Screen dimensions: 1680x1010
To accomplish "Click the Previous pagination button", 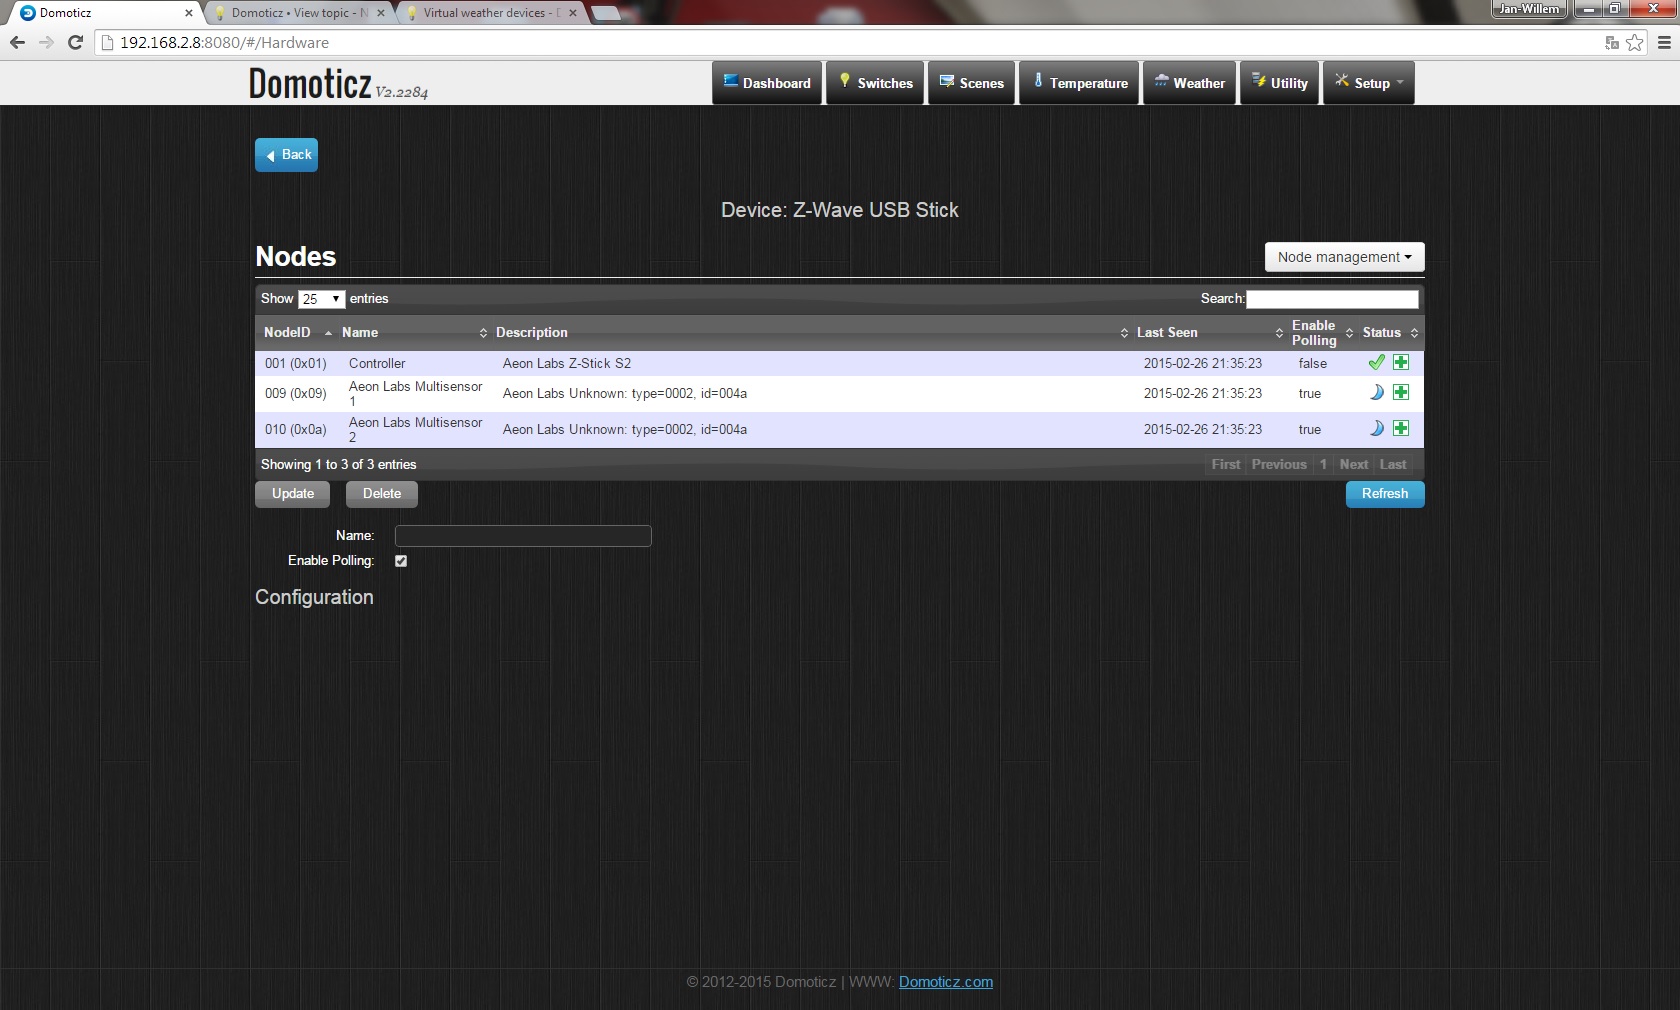I will point(1279,464).
